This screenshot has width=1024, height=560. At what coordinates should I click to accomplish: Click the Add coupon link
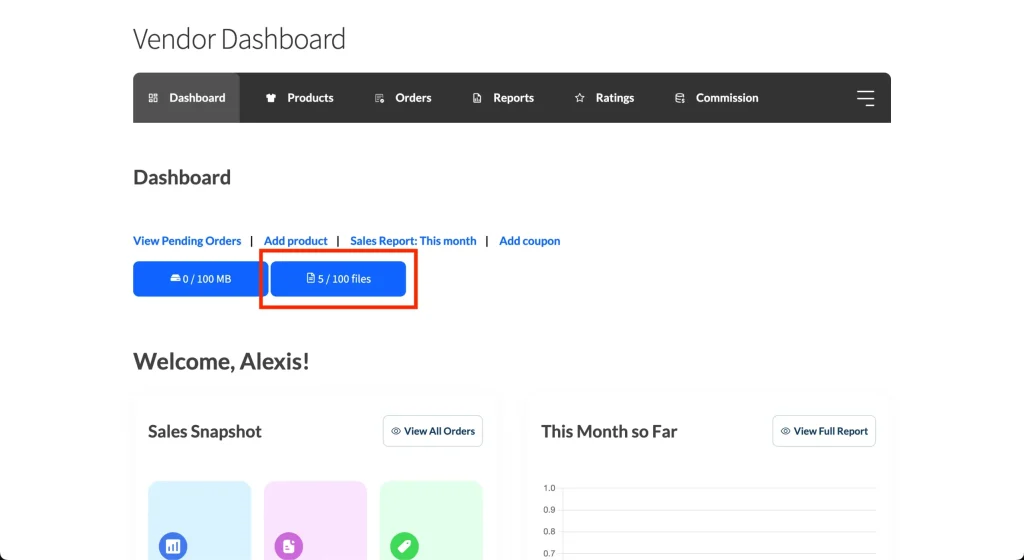pos(530,241)
